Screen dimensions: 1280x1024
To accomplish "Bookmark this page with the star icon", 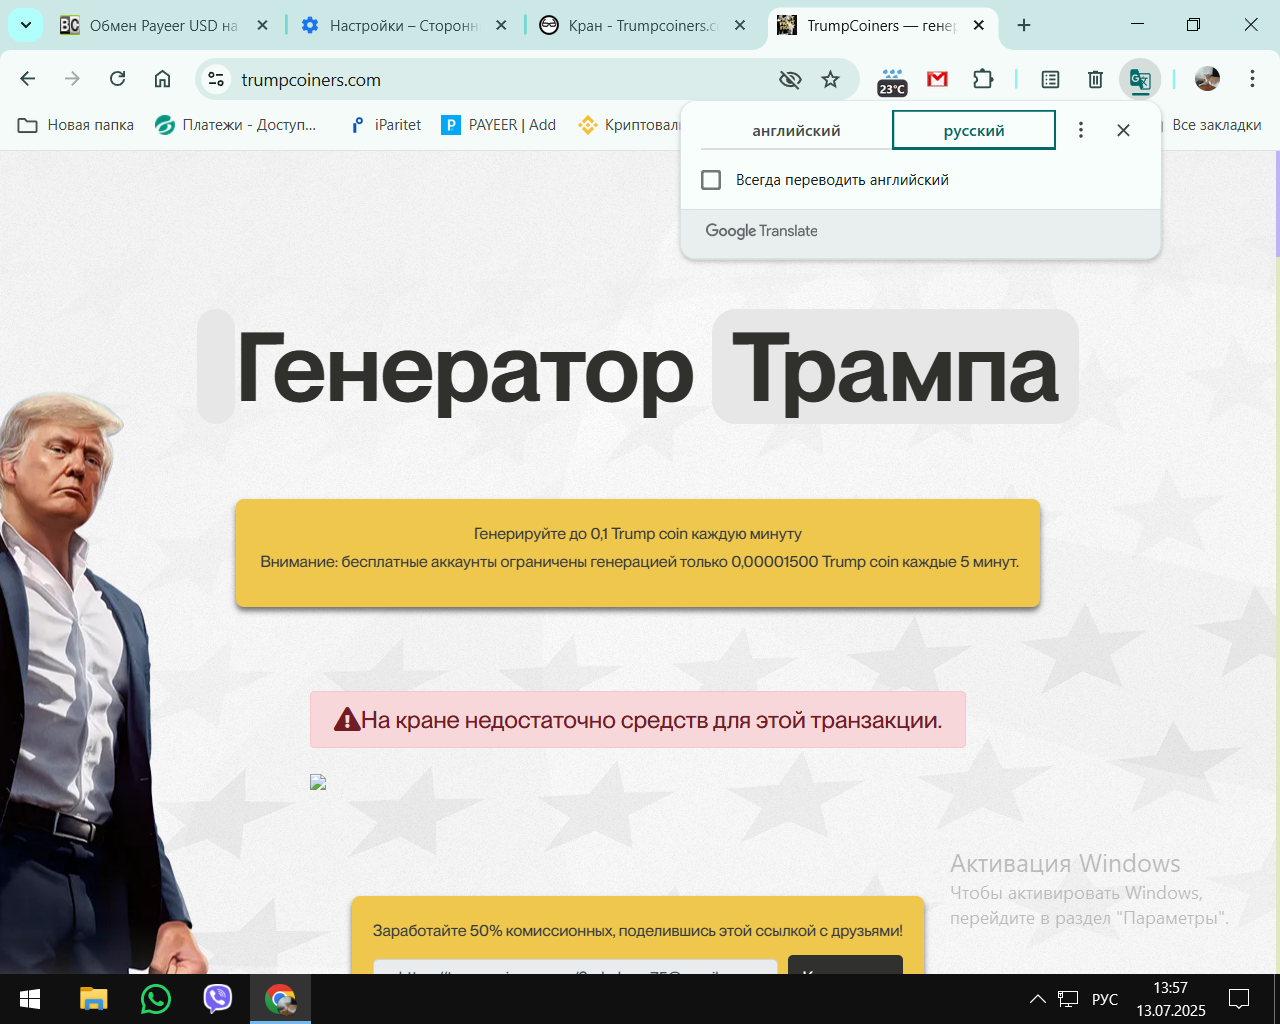I will pyautogui.click(x=830, y=79).
